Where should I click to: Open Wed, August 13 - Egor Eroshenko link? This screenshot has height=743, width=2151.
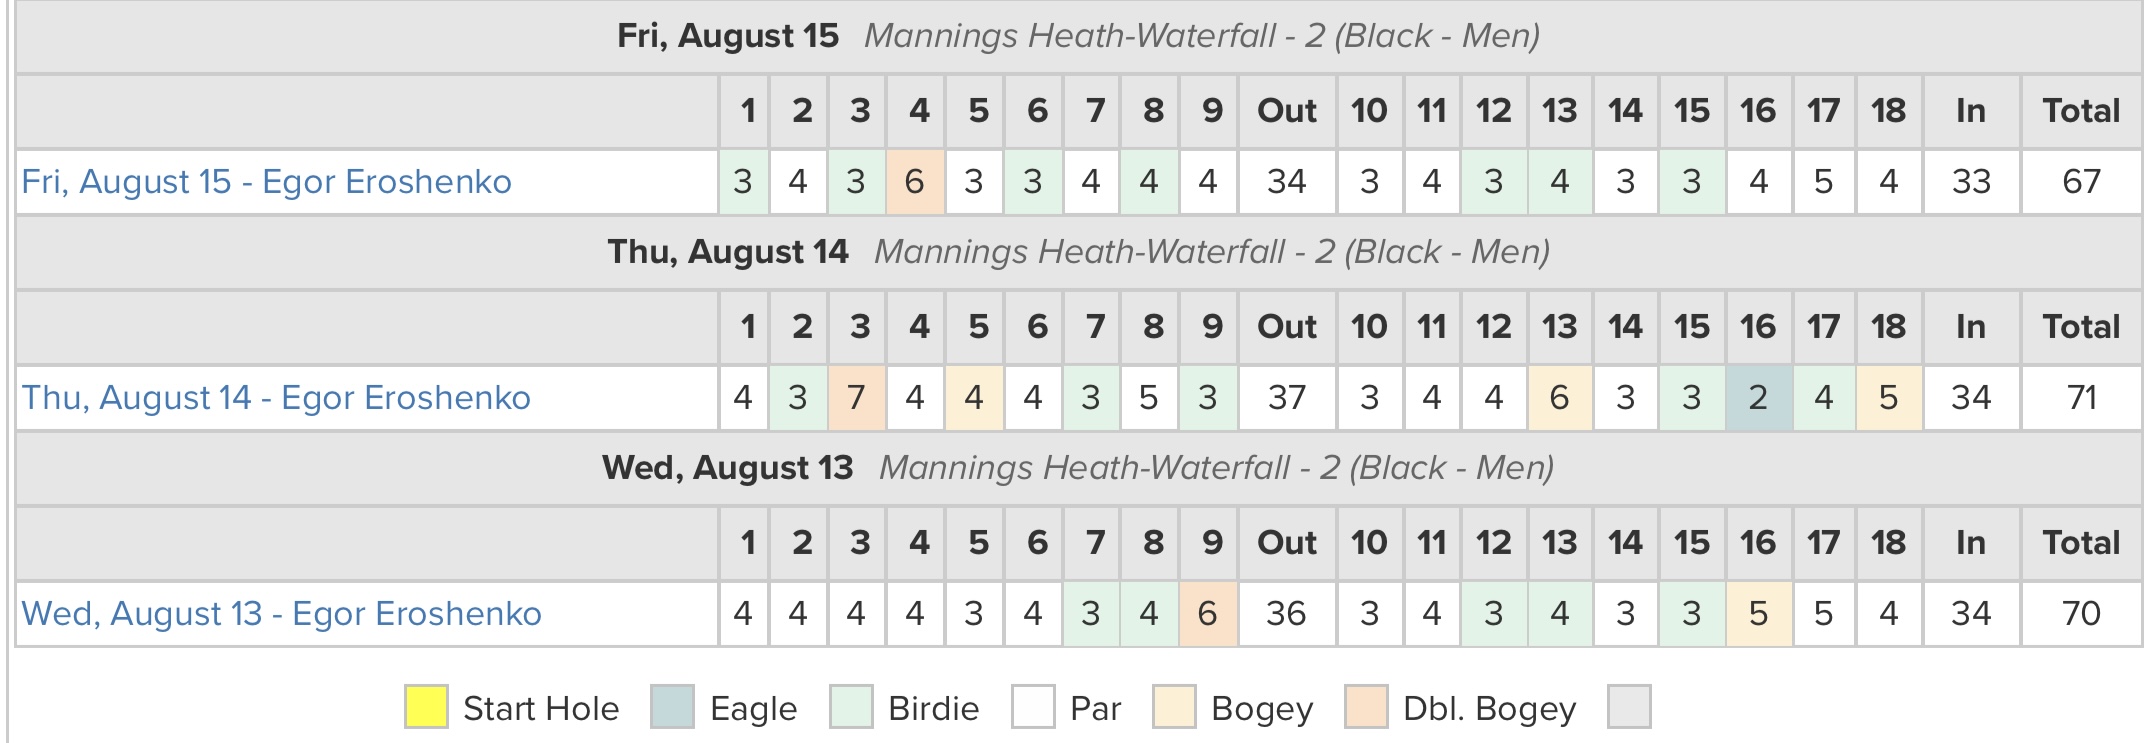coord(281,614)
